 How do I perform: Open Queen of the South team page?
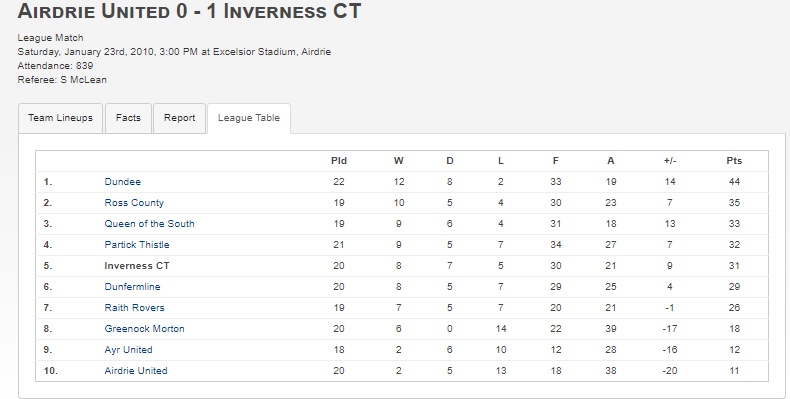pos(149,224)
